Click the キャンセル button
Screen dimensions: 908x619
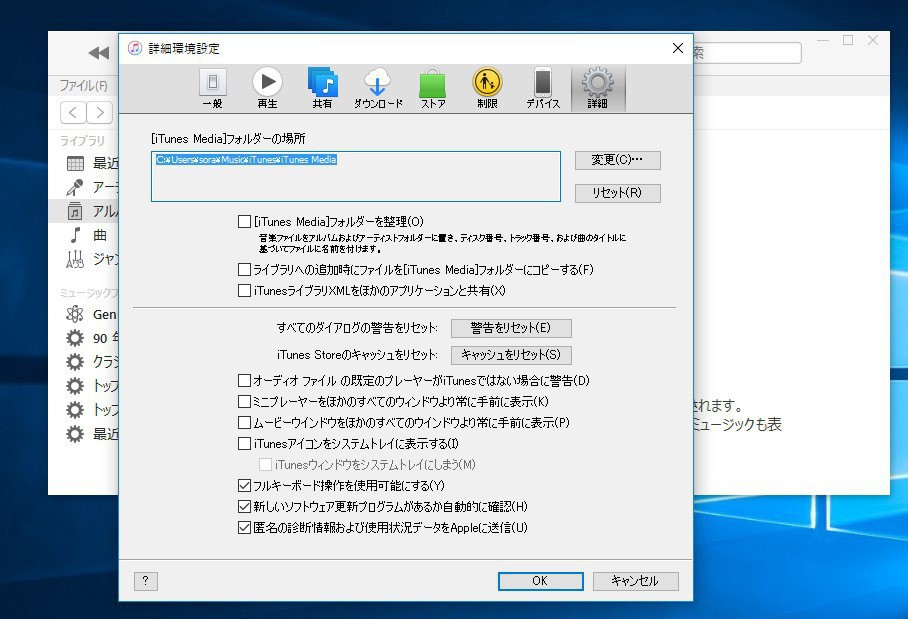(635, 581)
